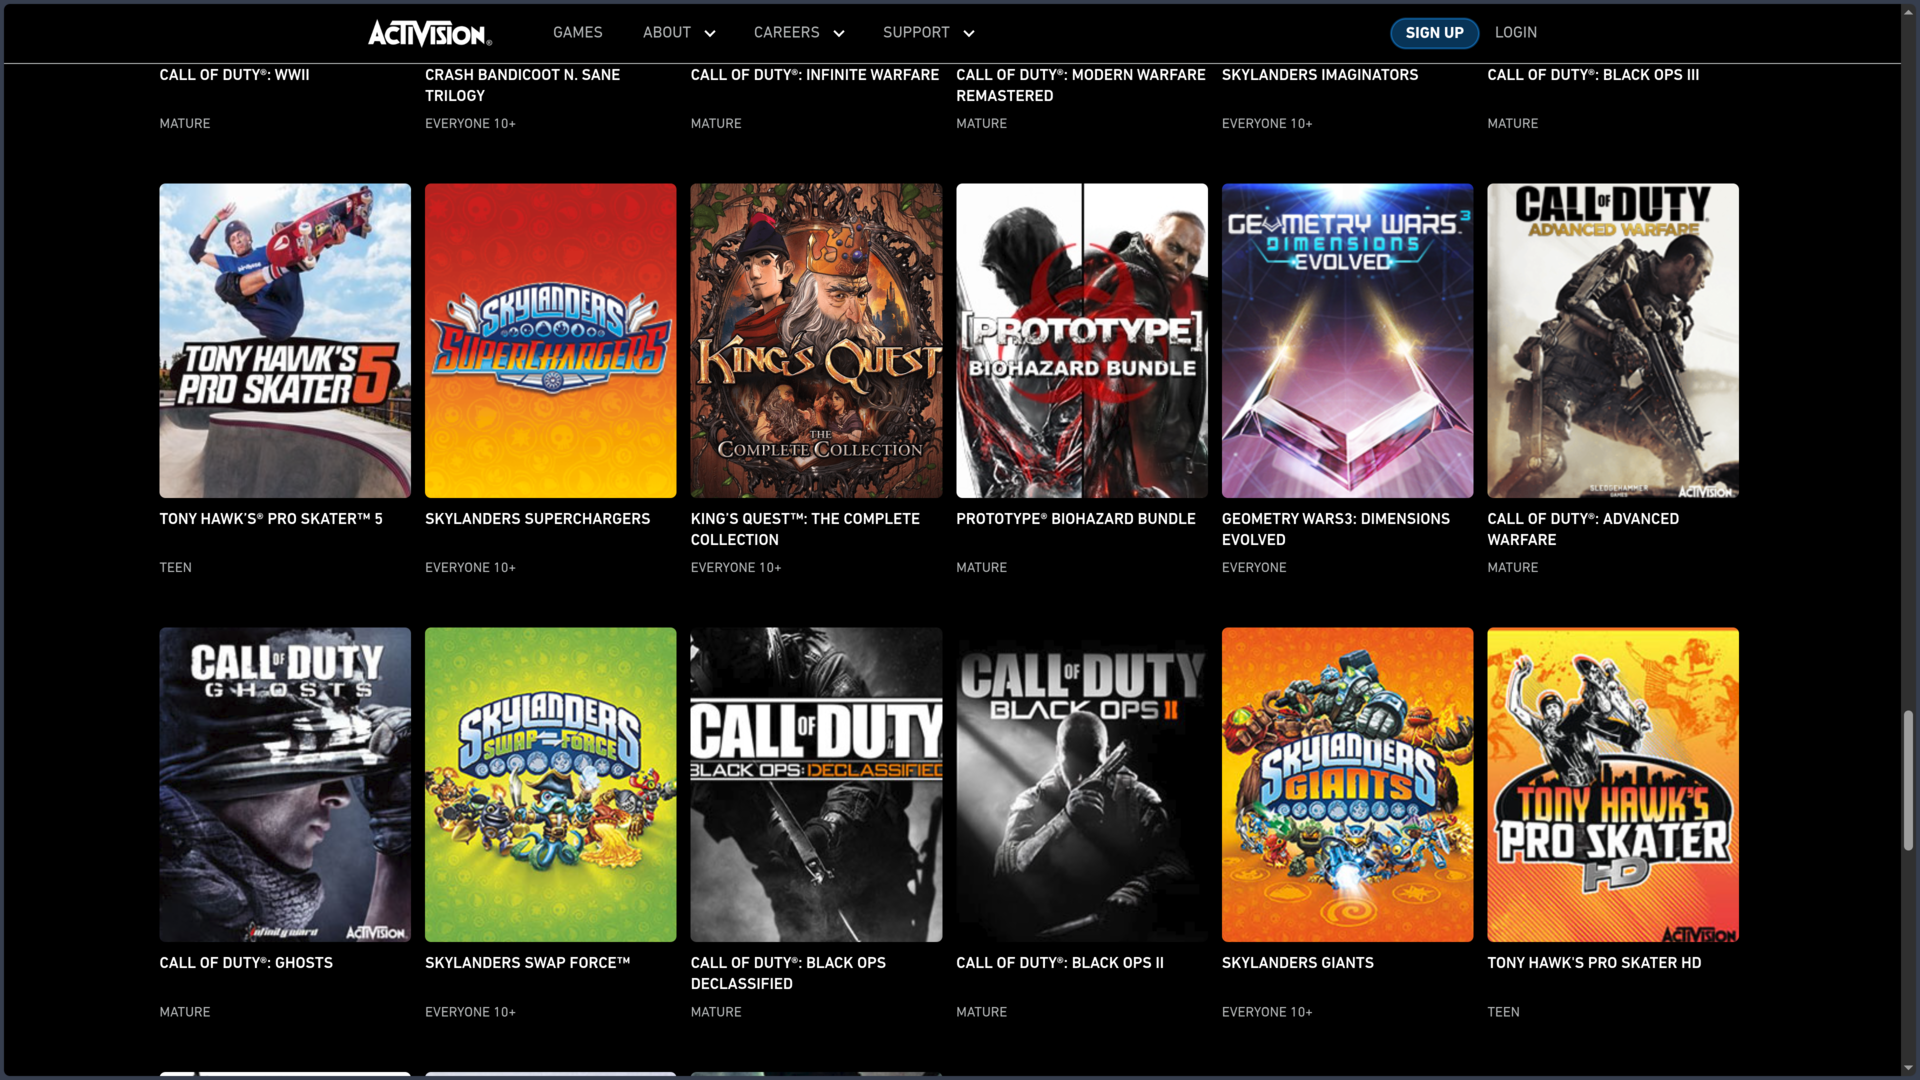1920x1080 pixels.
Task: Open Skylanders SuperChargers cover art
Action: point(550,340)
